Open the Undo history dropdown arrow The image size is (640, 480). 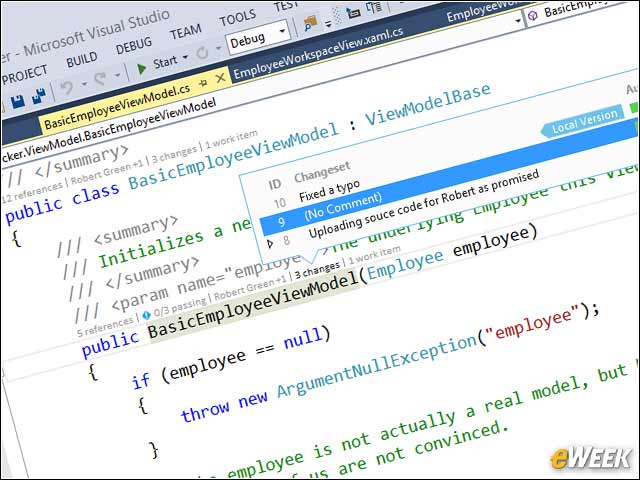84,84
